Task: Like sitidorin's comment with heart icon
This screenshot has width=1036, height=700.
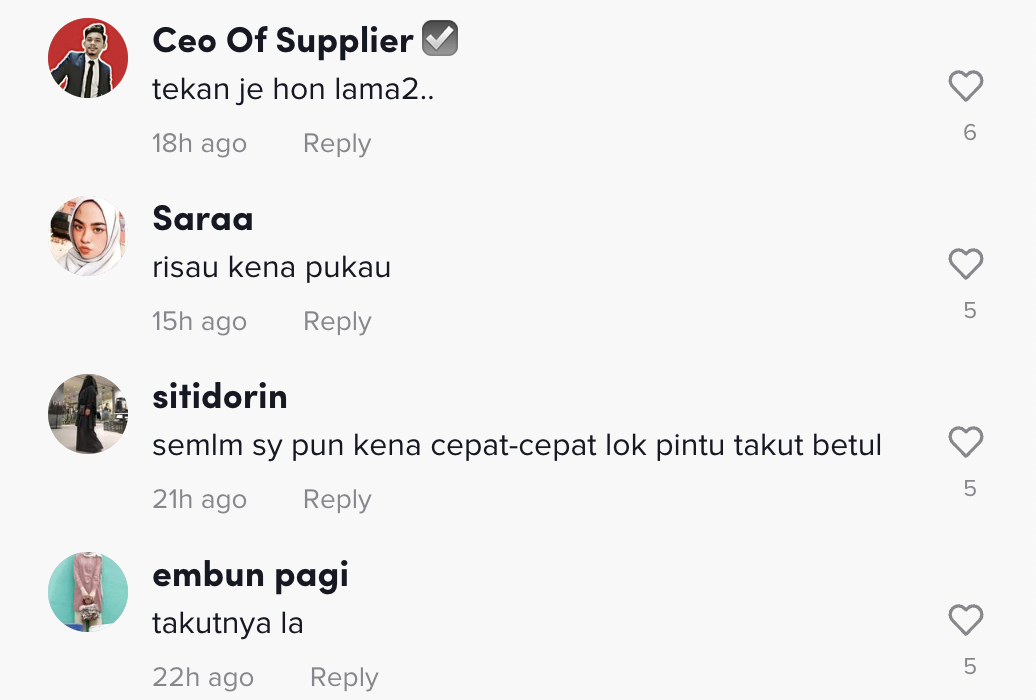Action: tap(966, 443)
